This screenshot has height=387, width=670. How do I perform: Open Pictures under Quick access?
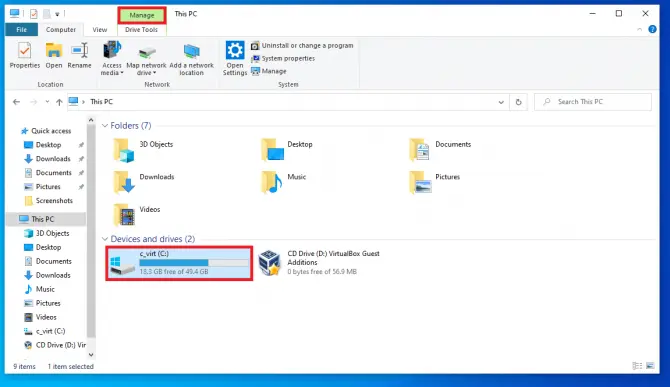pyautogui.click(x=48, y=187)
